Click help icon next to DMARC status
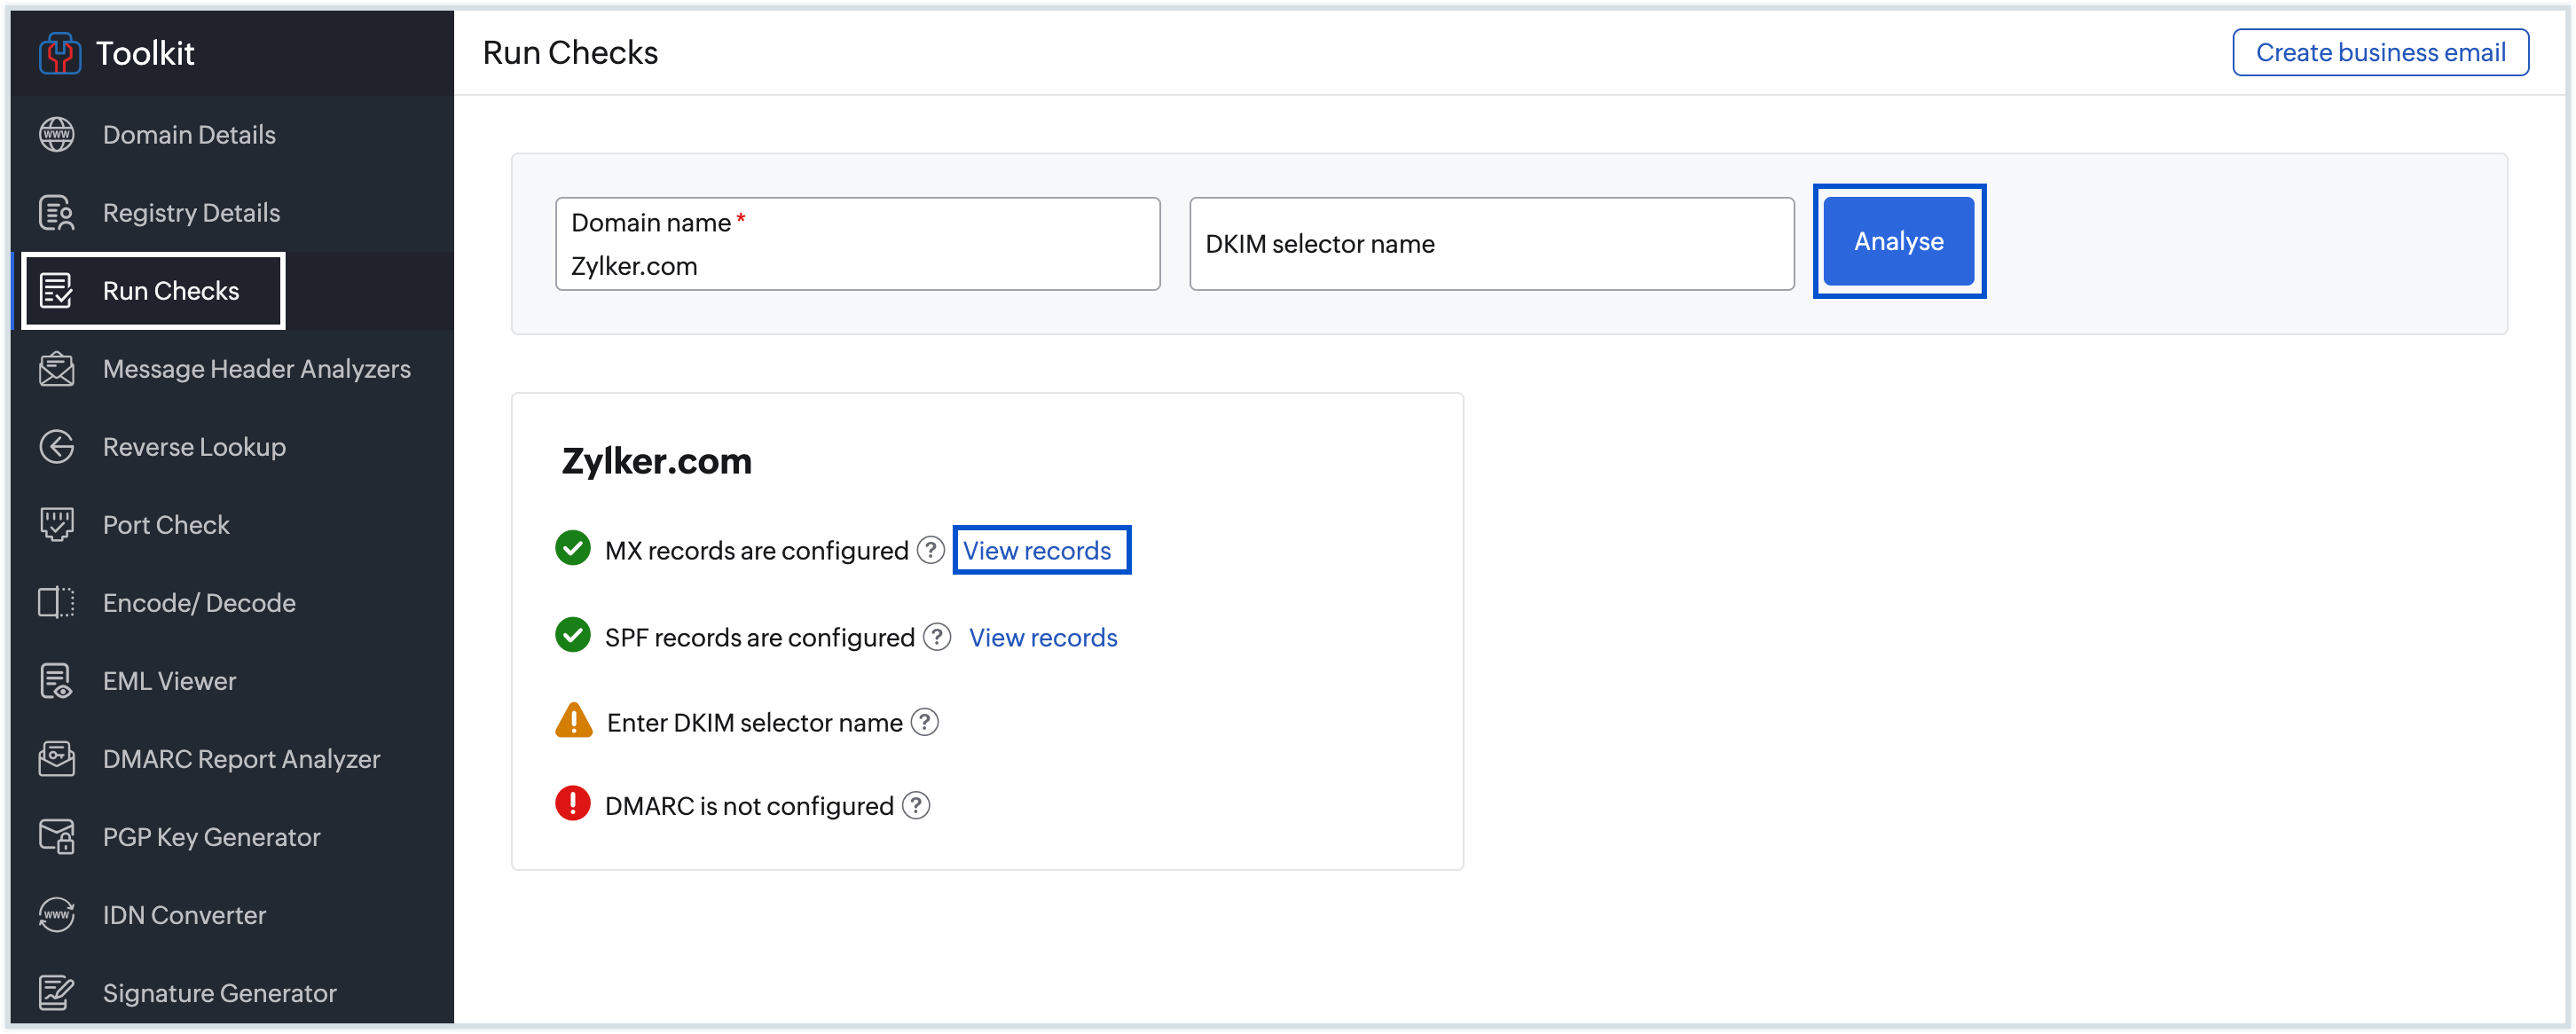Screen dimensions: 2576x1034 (x=916, y=806)
